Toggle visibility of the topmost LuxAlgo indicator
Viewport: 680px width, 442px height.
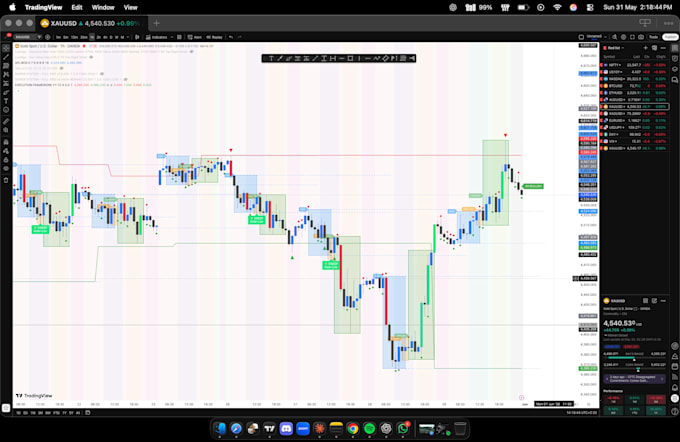[x=191, y=52]
